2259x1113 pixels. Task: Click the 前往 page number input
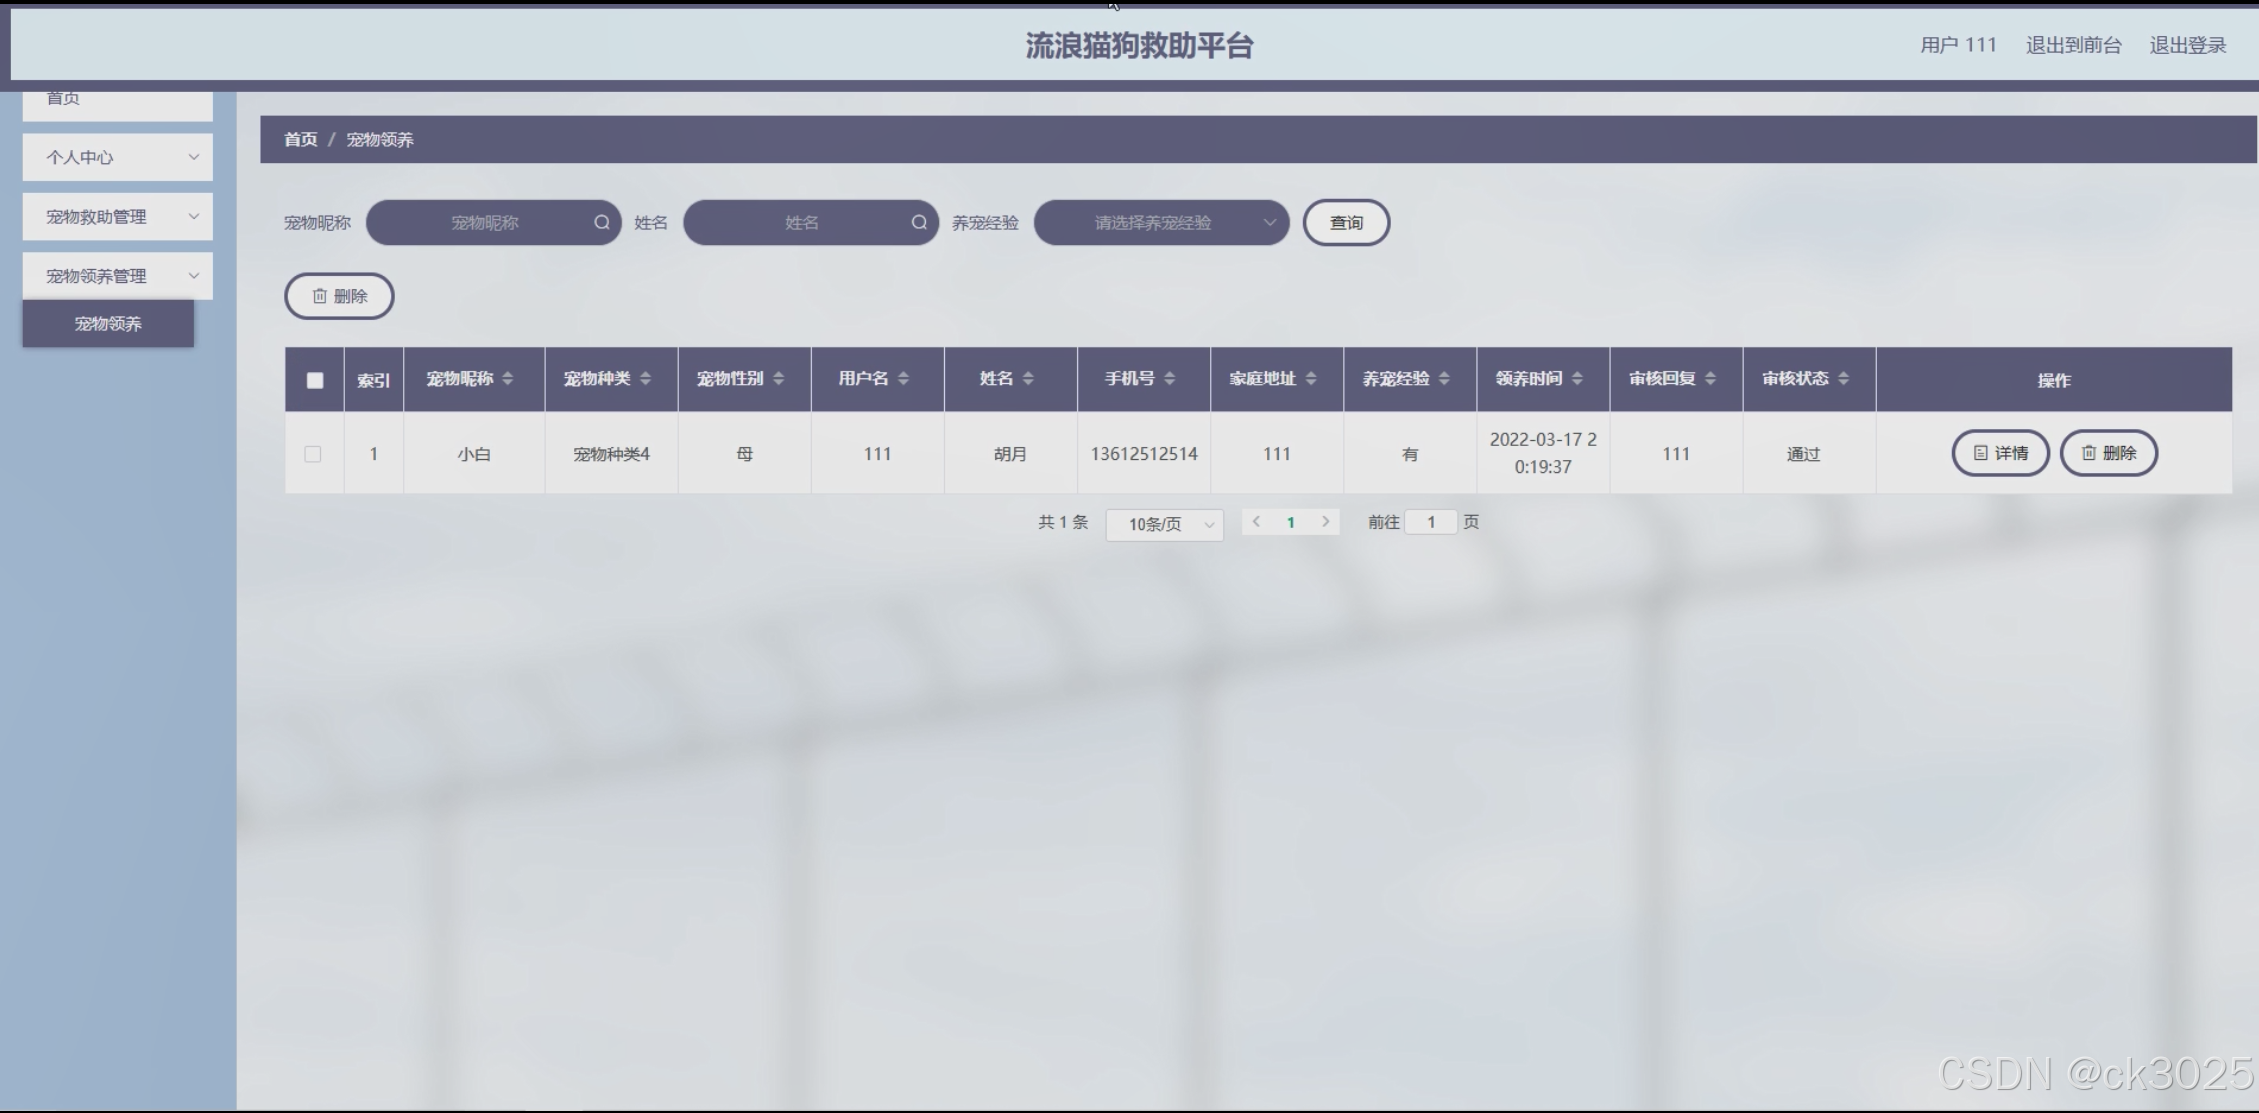1430,521
